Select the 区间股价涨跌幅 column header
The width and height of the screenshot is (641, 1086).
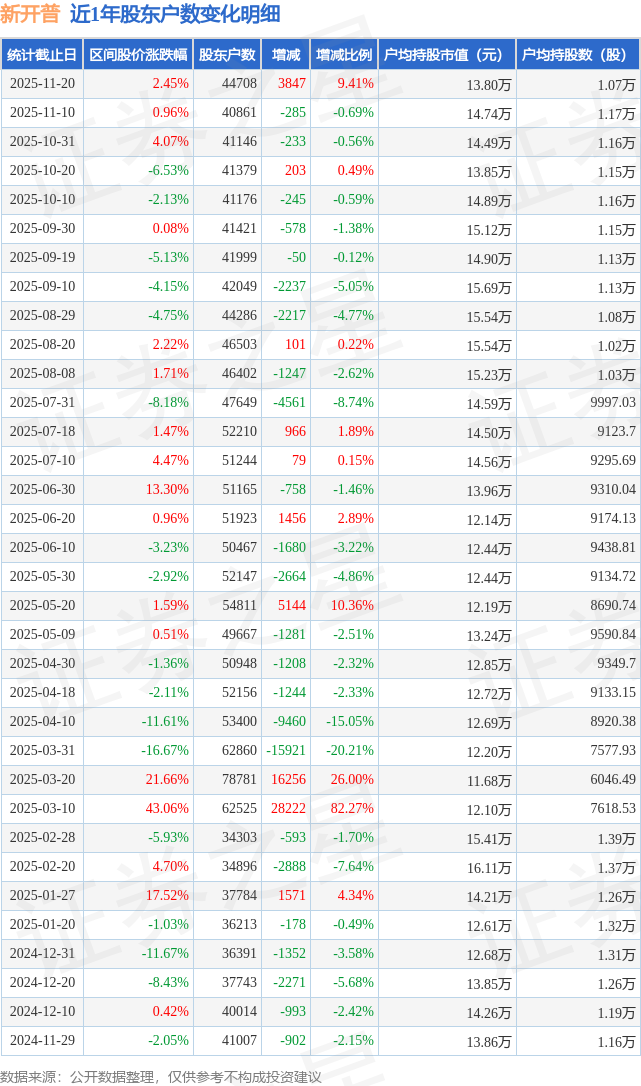[x=137, y=56]
